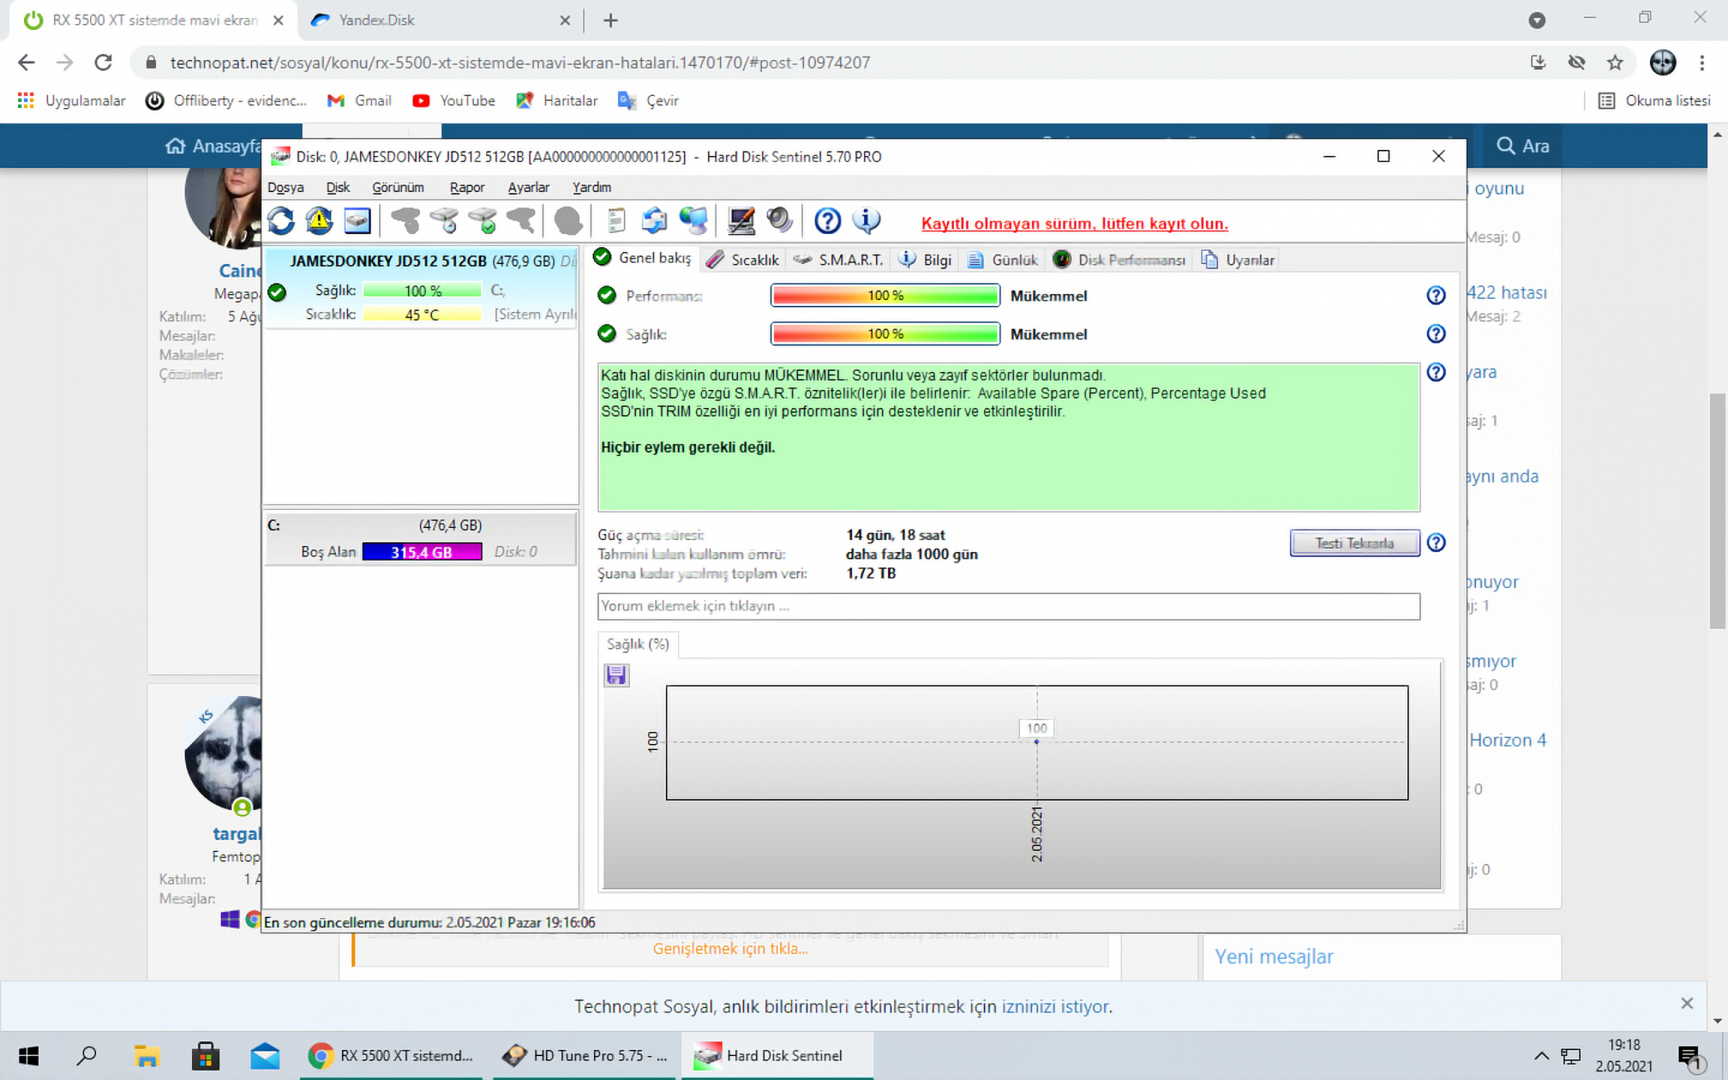Click the Genişletmek için tıkla link
Image resolution: width=1728 pixels, height=1080 pixels.
730,949
